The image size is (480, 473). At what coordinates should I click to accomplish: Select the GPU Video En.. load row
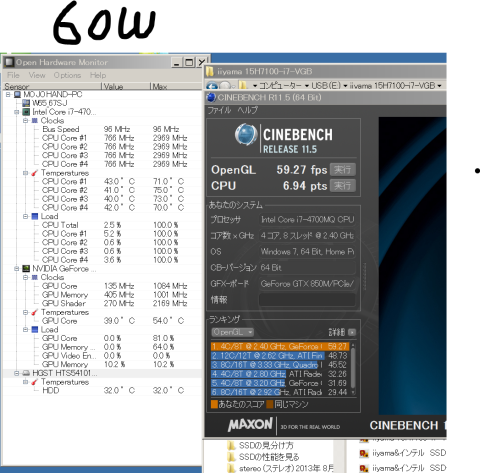[x=102, y=356]
